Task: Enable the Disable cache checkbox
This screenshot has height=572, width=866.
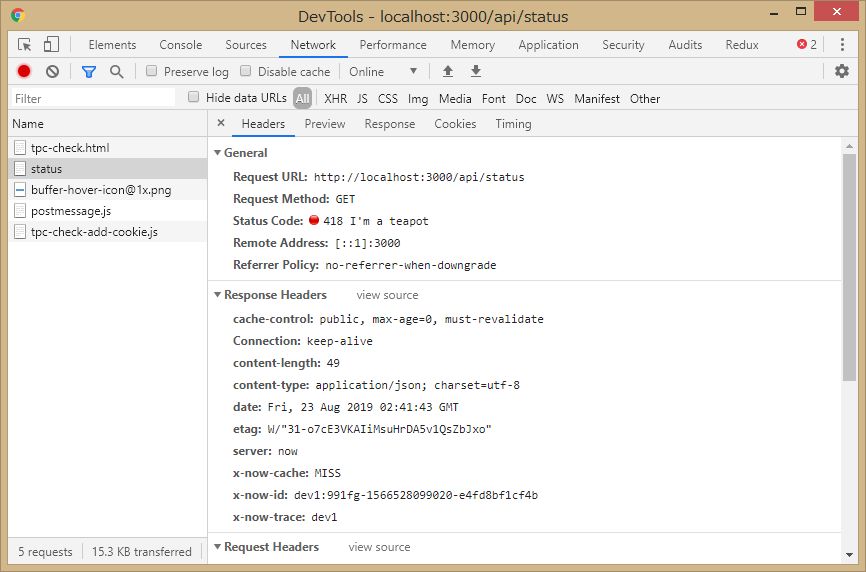Action: point(246,72)
